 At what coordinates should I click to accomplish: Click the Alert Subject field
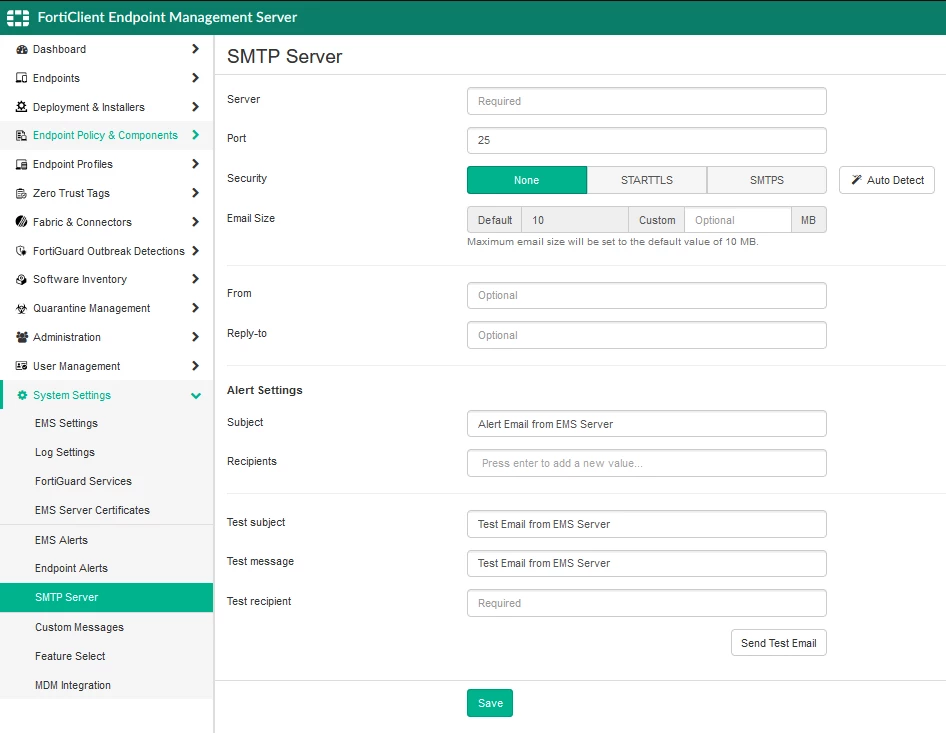click(647, 424)
